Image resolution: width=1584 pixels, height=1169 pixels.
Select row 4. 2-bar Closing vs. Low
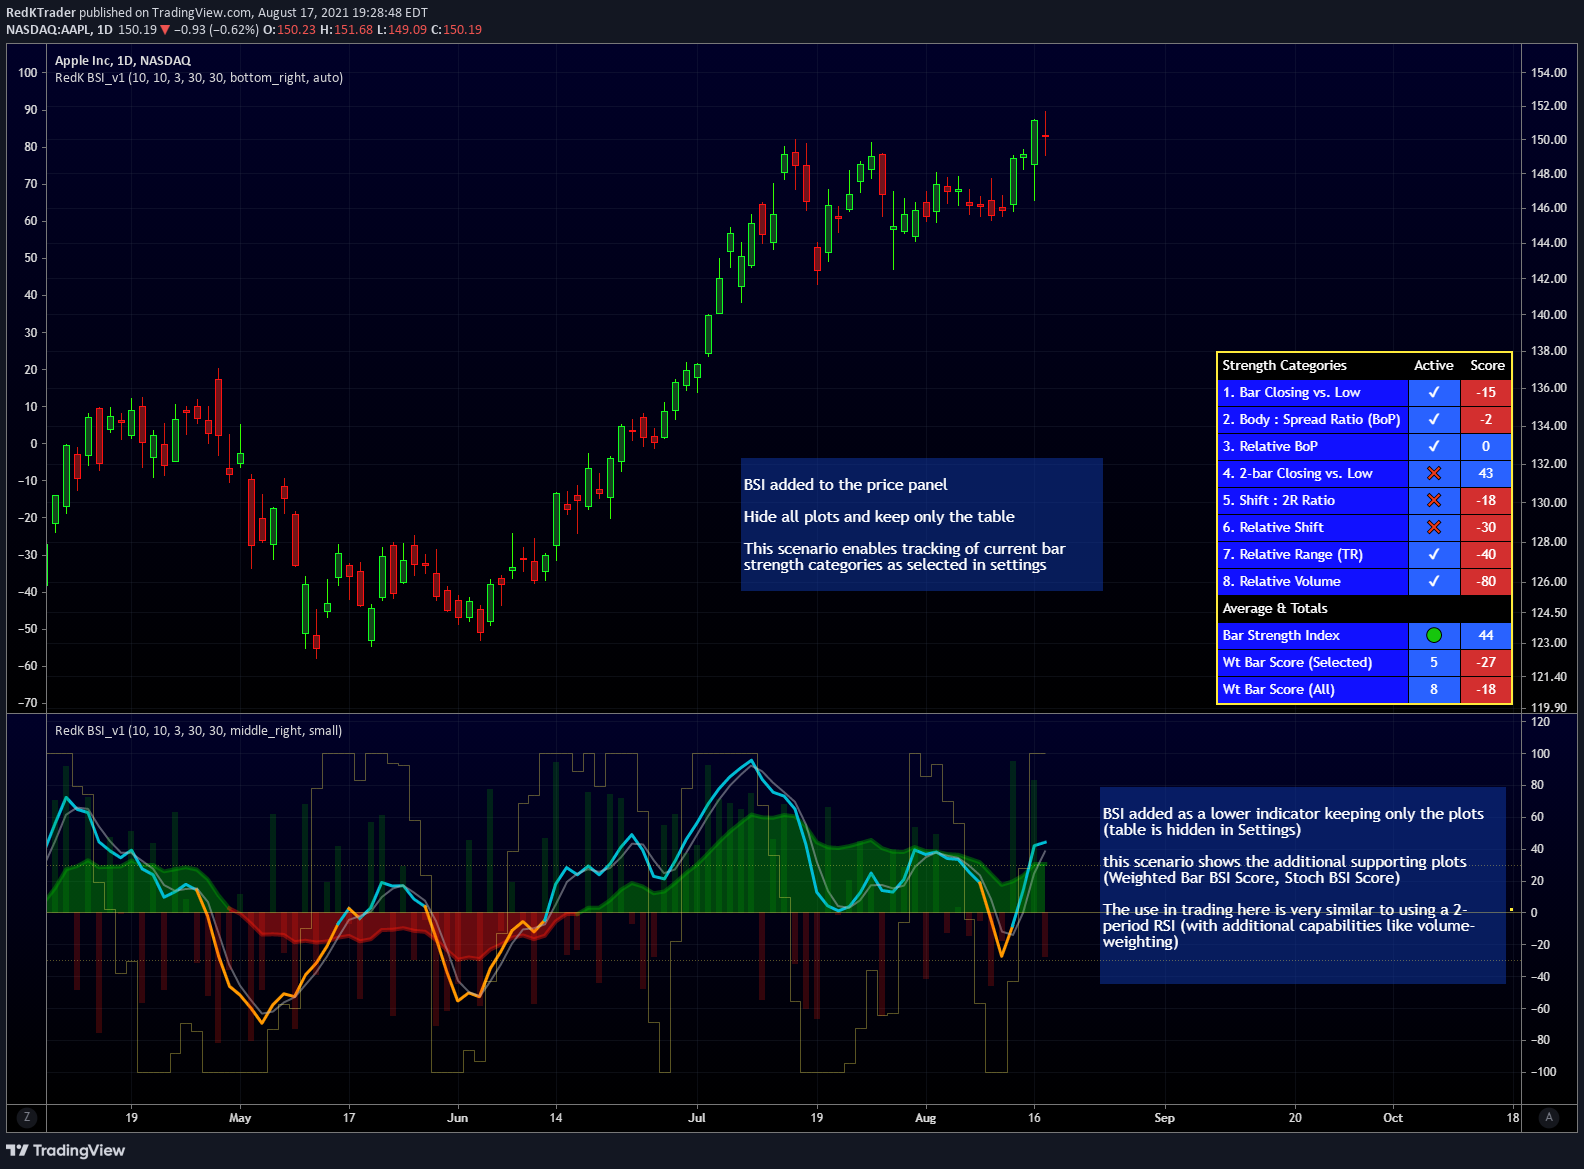point(1313,473)
